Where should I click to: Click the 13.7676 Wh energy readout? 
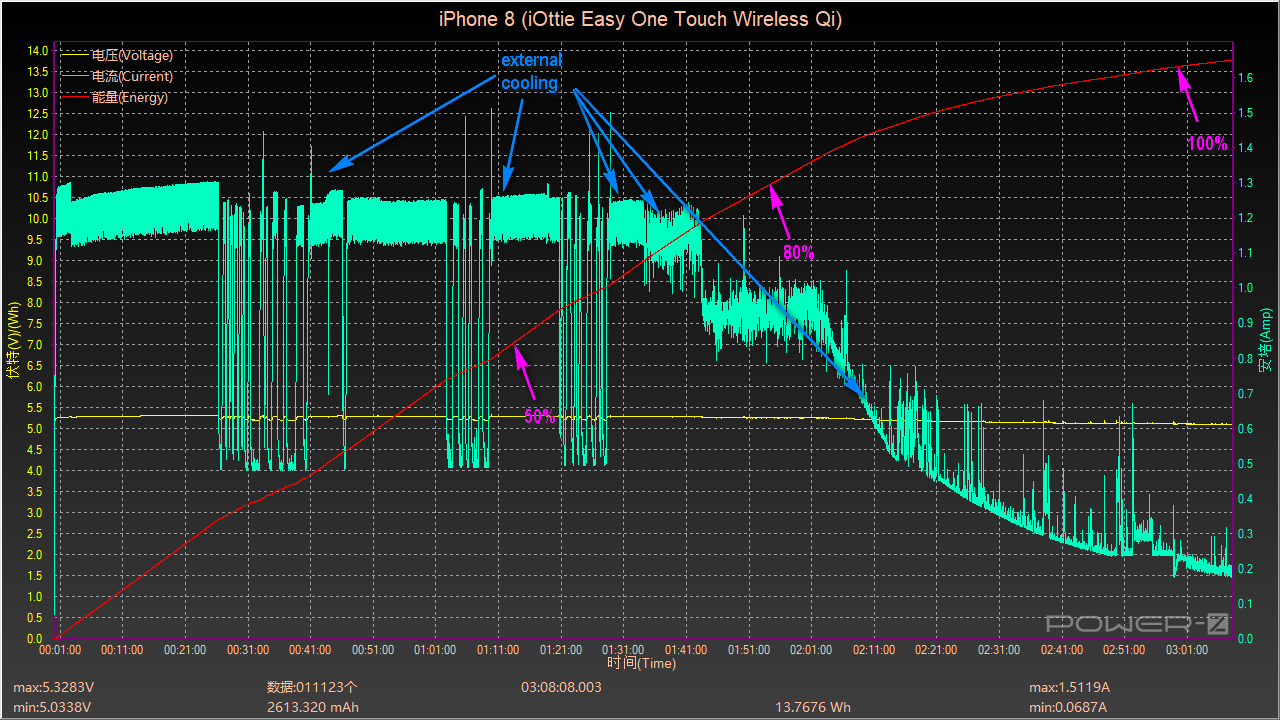click(x=812, y=707)
